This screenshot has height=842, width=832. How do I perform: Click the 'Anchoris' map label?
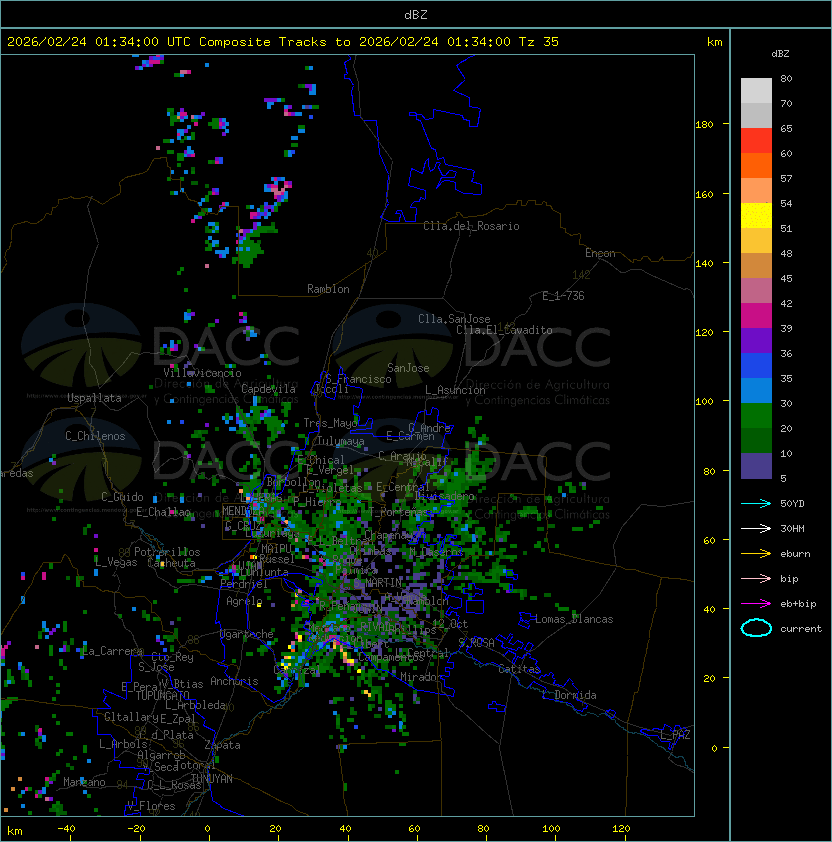pos(234,681)
